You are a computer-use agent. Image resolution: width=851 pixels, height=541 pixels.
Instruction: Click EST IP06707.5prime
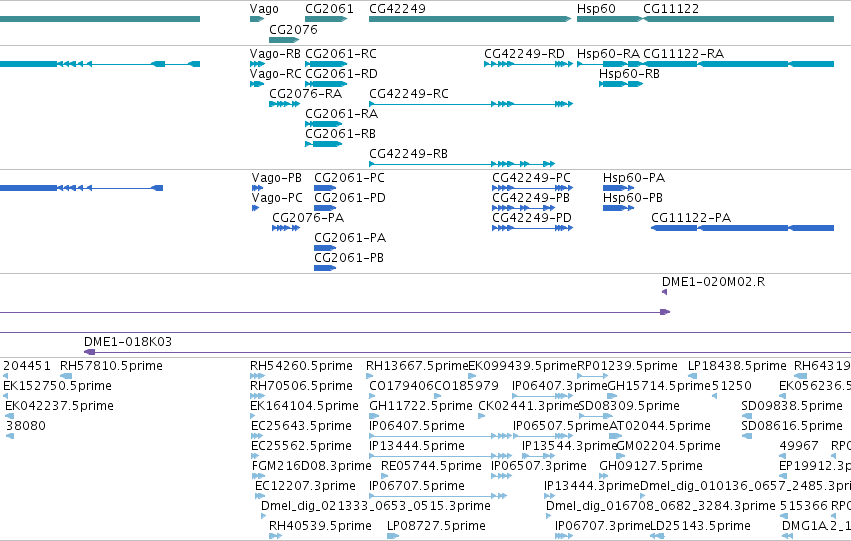pos(417,486)
